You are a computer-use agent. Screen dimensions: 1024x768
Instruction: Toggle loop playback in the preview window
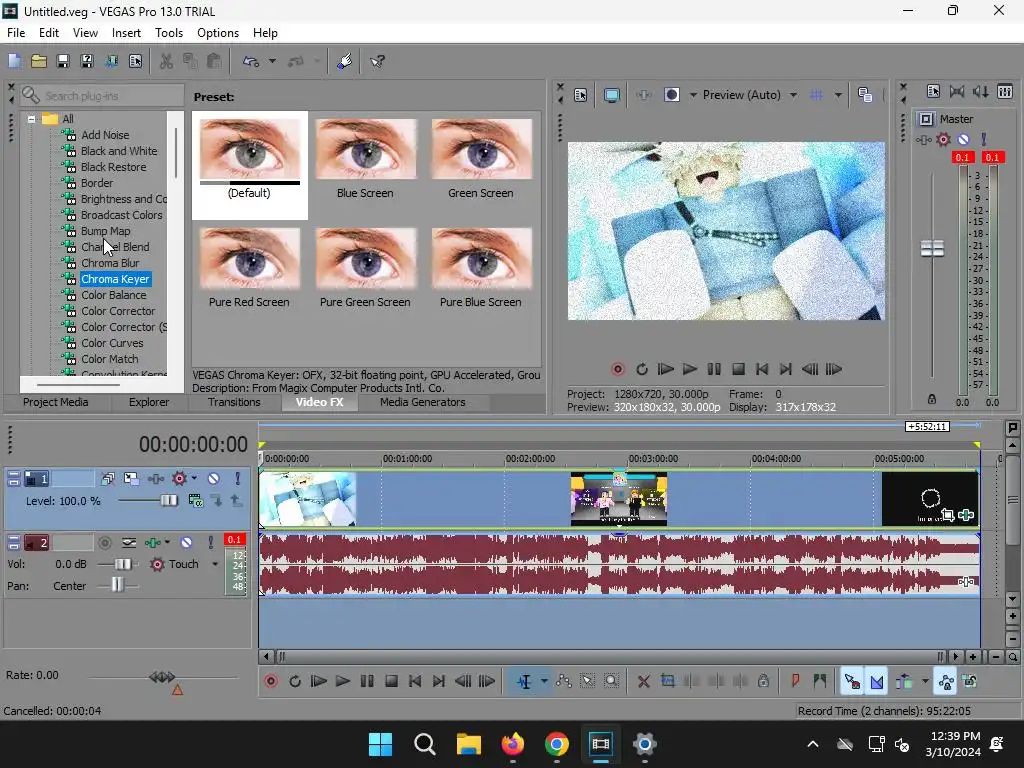(x=642, y=369)
